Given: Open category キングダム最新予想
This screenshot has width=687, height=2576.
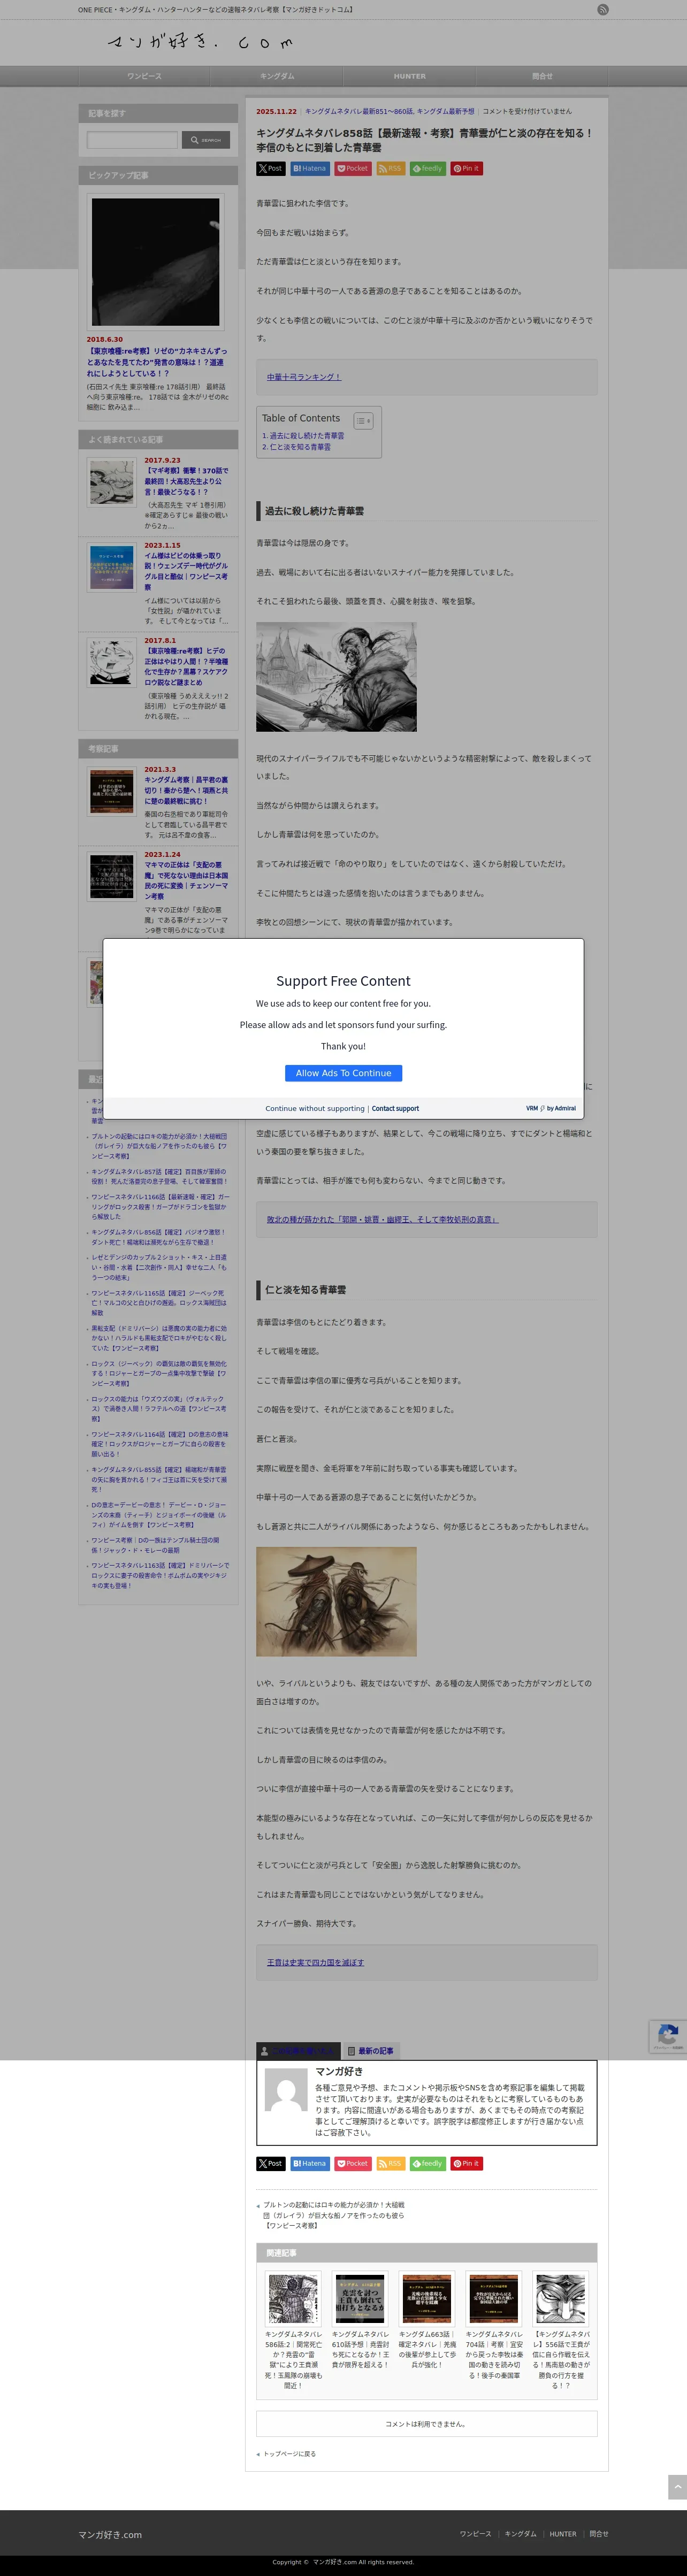Looking at the screenshot, I should [x=446, y=111].
